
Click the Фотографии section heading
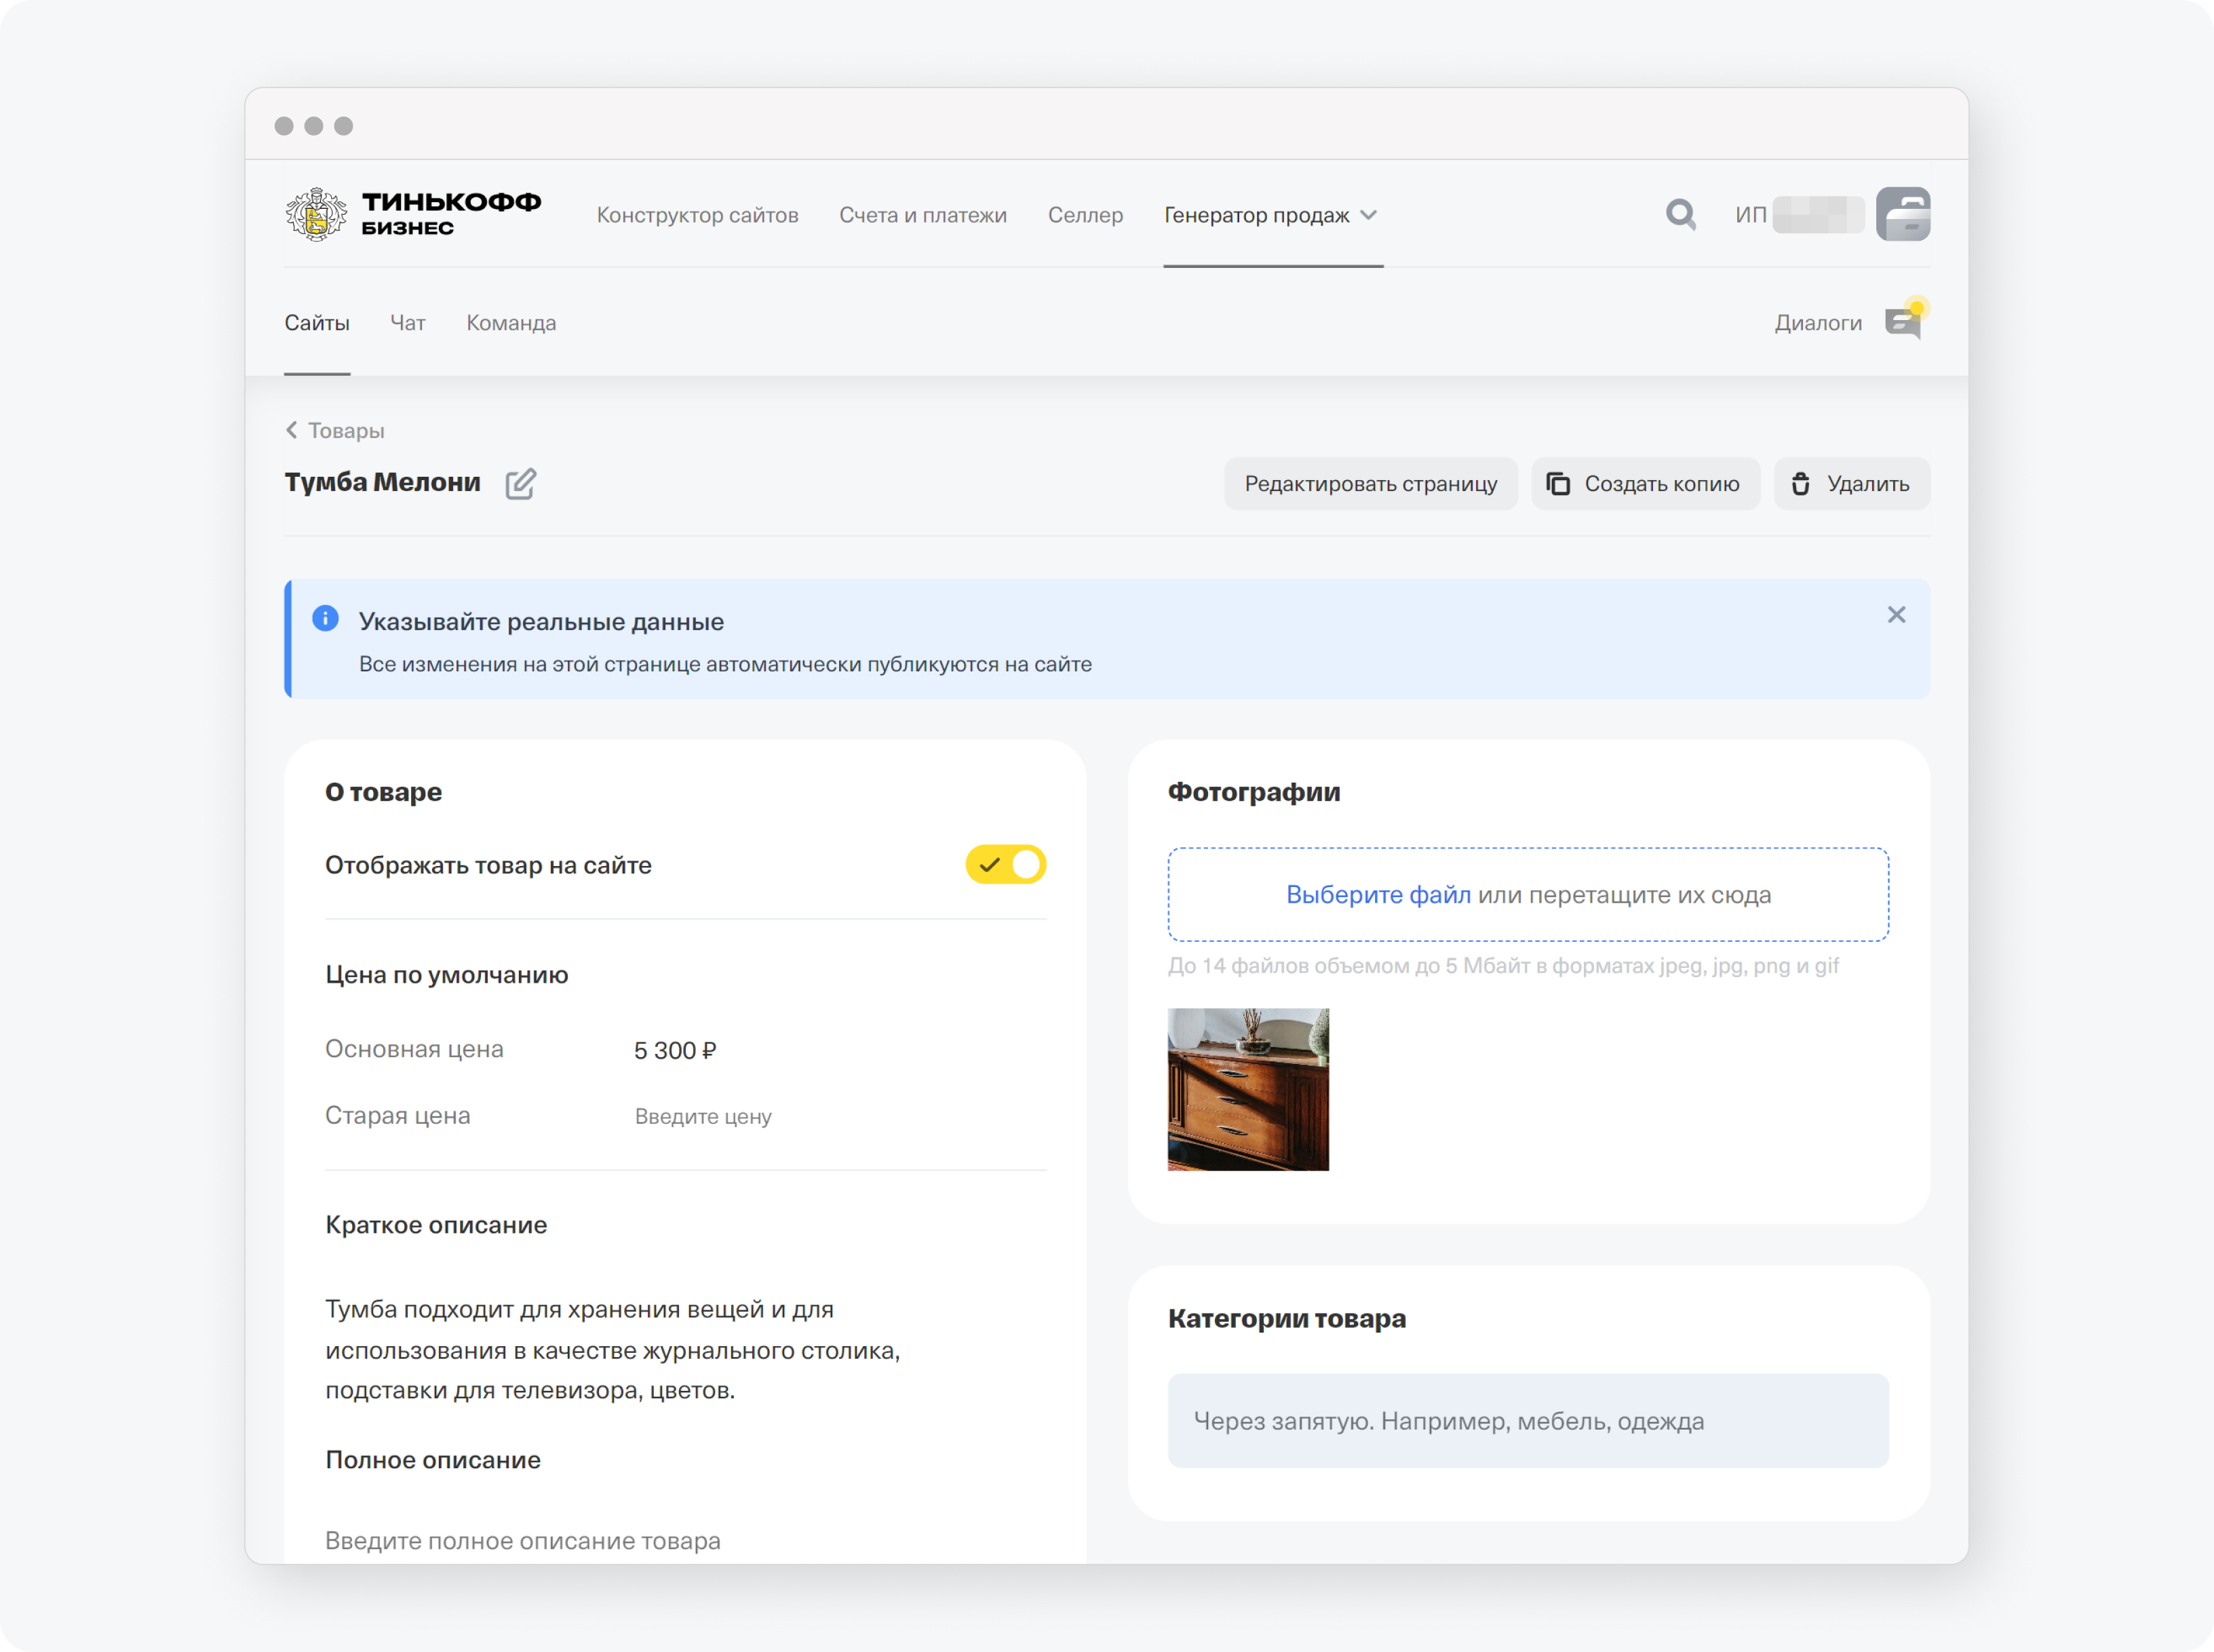(x=1254, y=792)
